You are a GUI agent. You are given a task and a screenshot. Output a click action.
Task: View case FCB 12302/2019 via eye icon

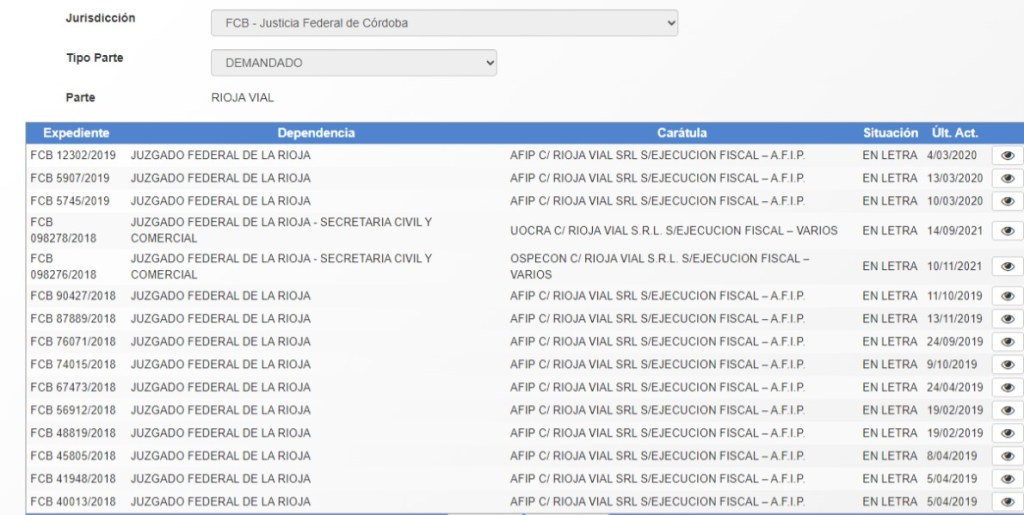point(1007,155)
